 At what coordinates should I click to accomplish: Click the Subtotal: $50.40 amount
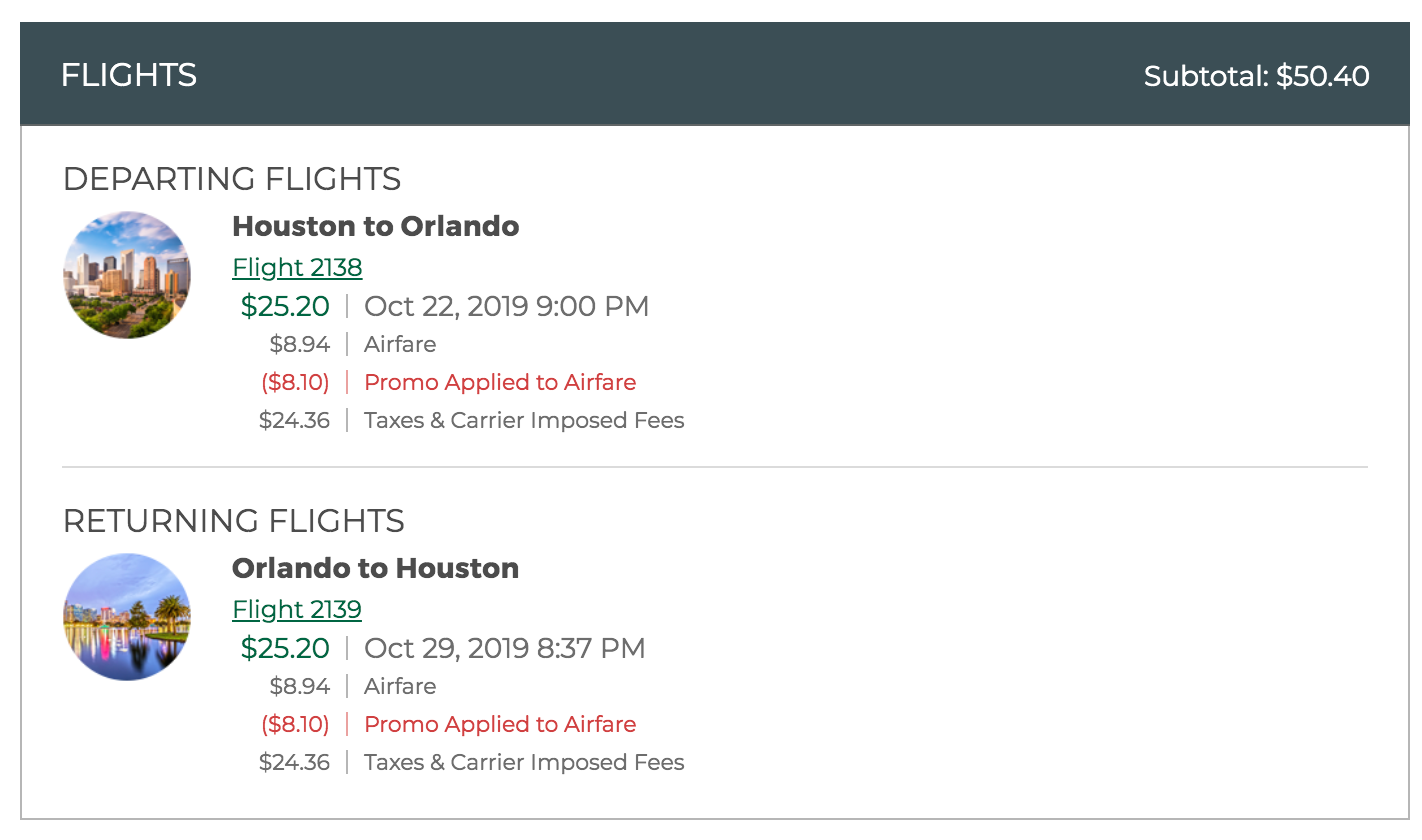(x=1257, y=76)
